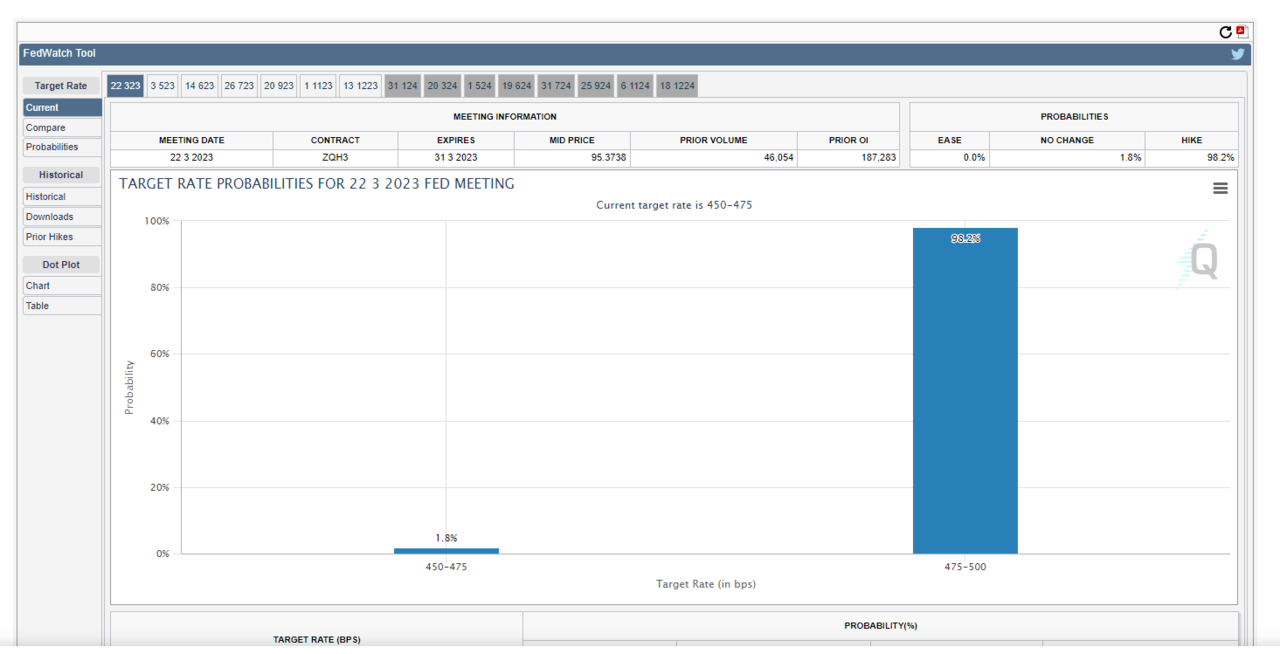
Task: Open the Downloads sidebar link
Action: (62, 217)
